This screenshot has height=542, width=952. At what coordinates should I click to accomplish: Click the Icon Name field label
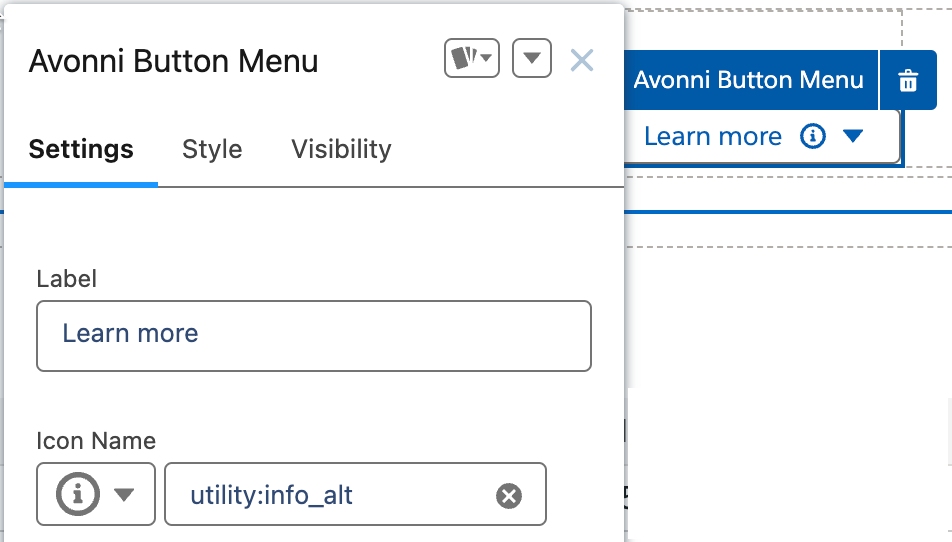coord(96,440)
